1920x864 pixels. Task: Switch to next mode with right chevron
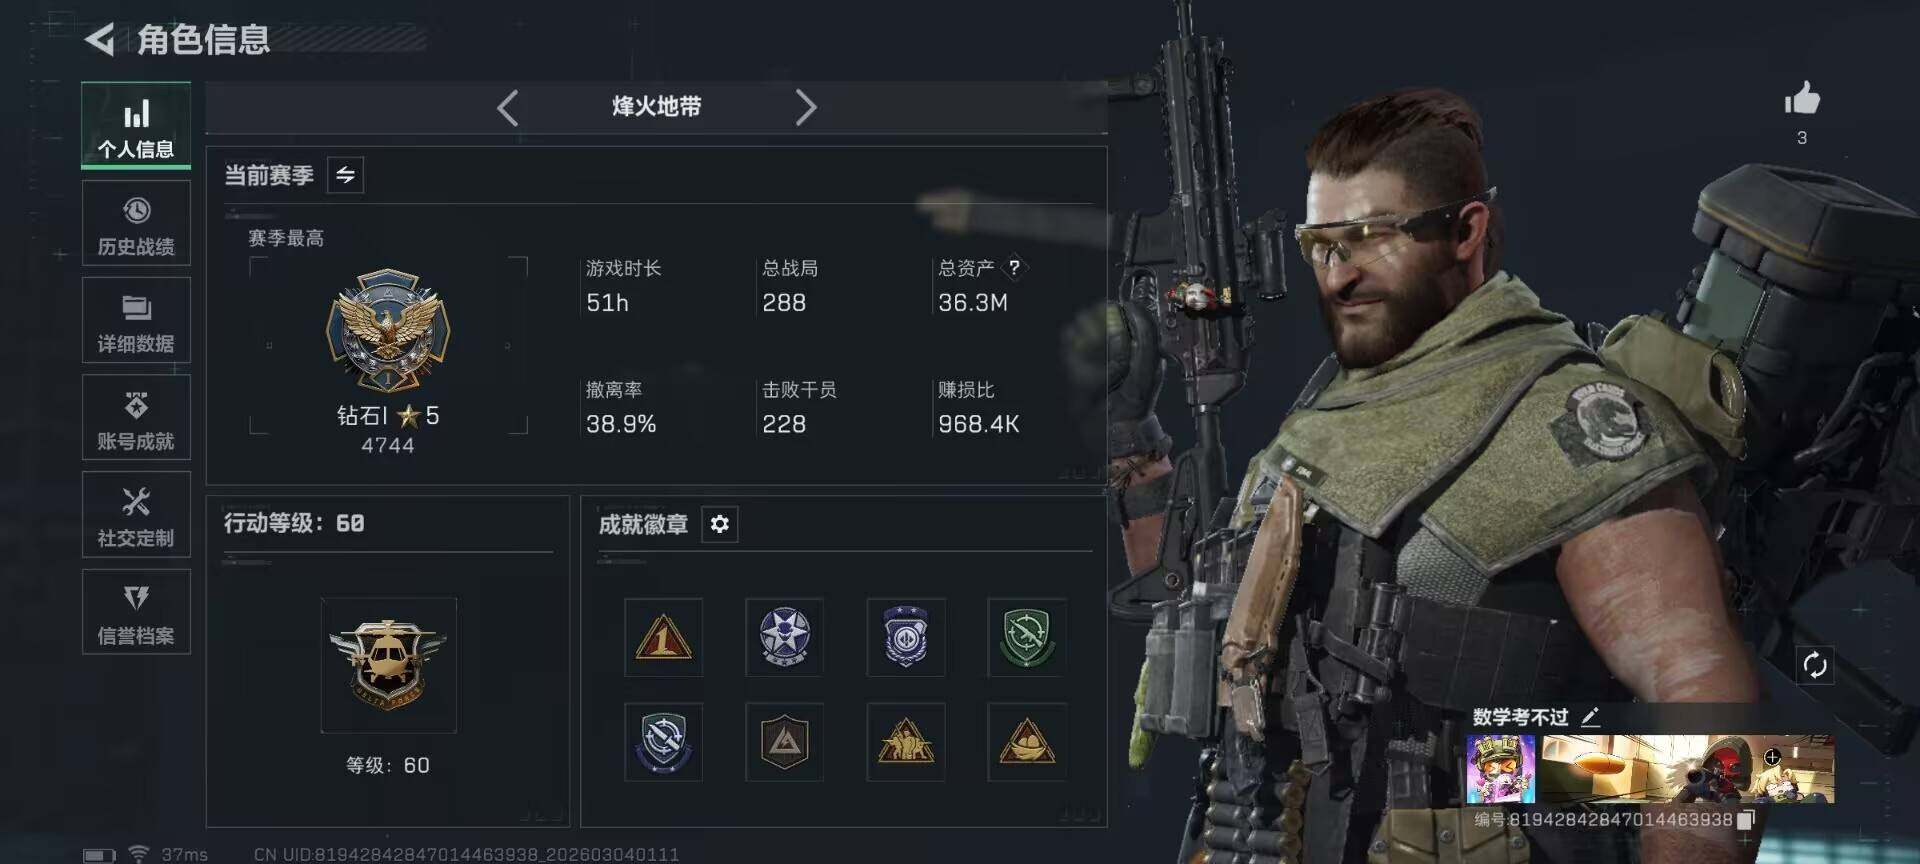pyautogui.click(x=805, y=108)
